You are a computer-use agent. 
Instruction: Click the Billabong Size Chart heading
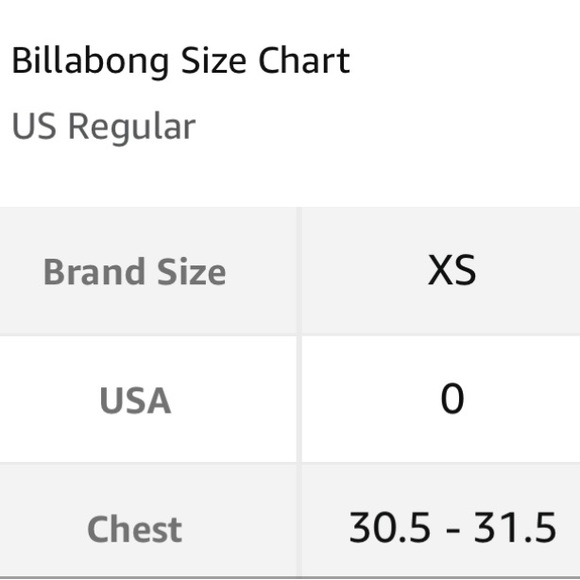(181, 61)
